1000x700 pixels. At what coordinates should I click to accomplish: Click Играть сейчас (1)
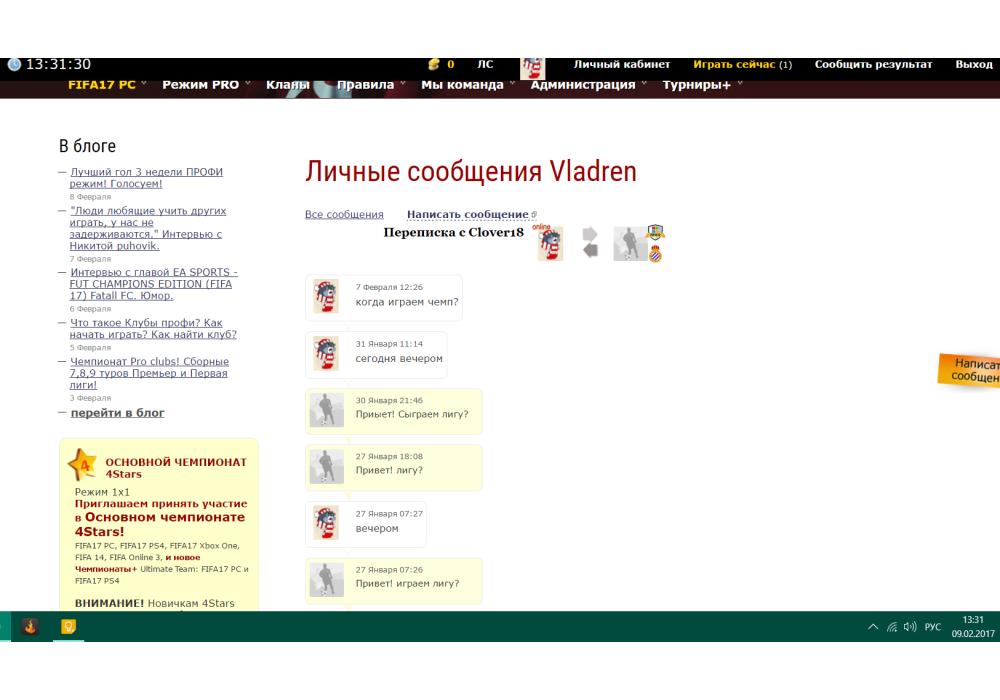point(742,64)
